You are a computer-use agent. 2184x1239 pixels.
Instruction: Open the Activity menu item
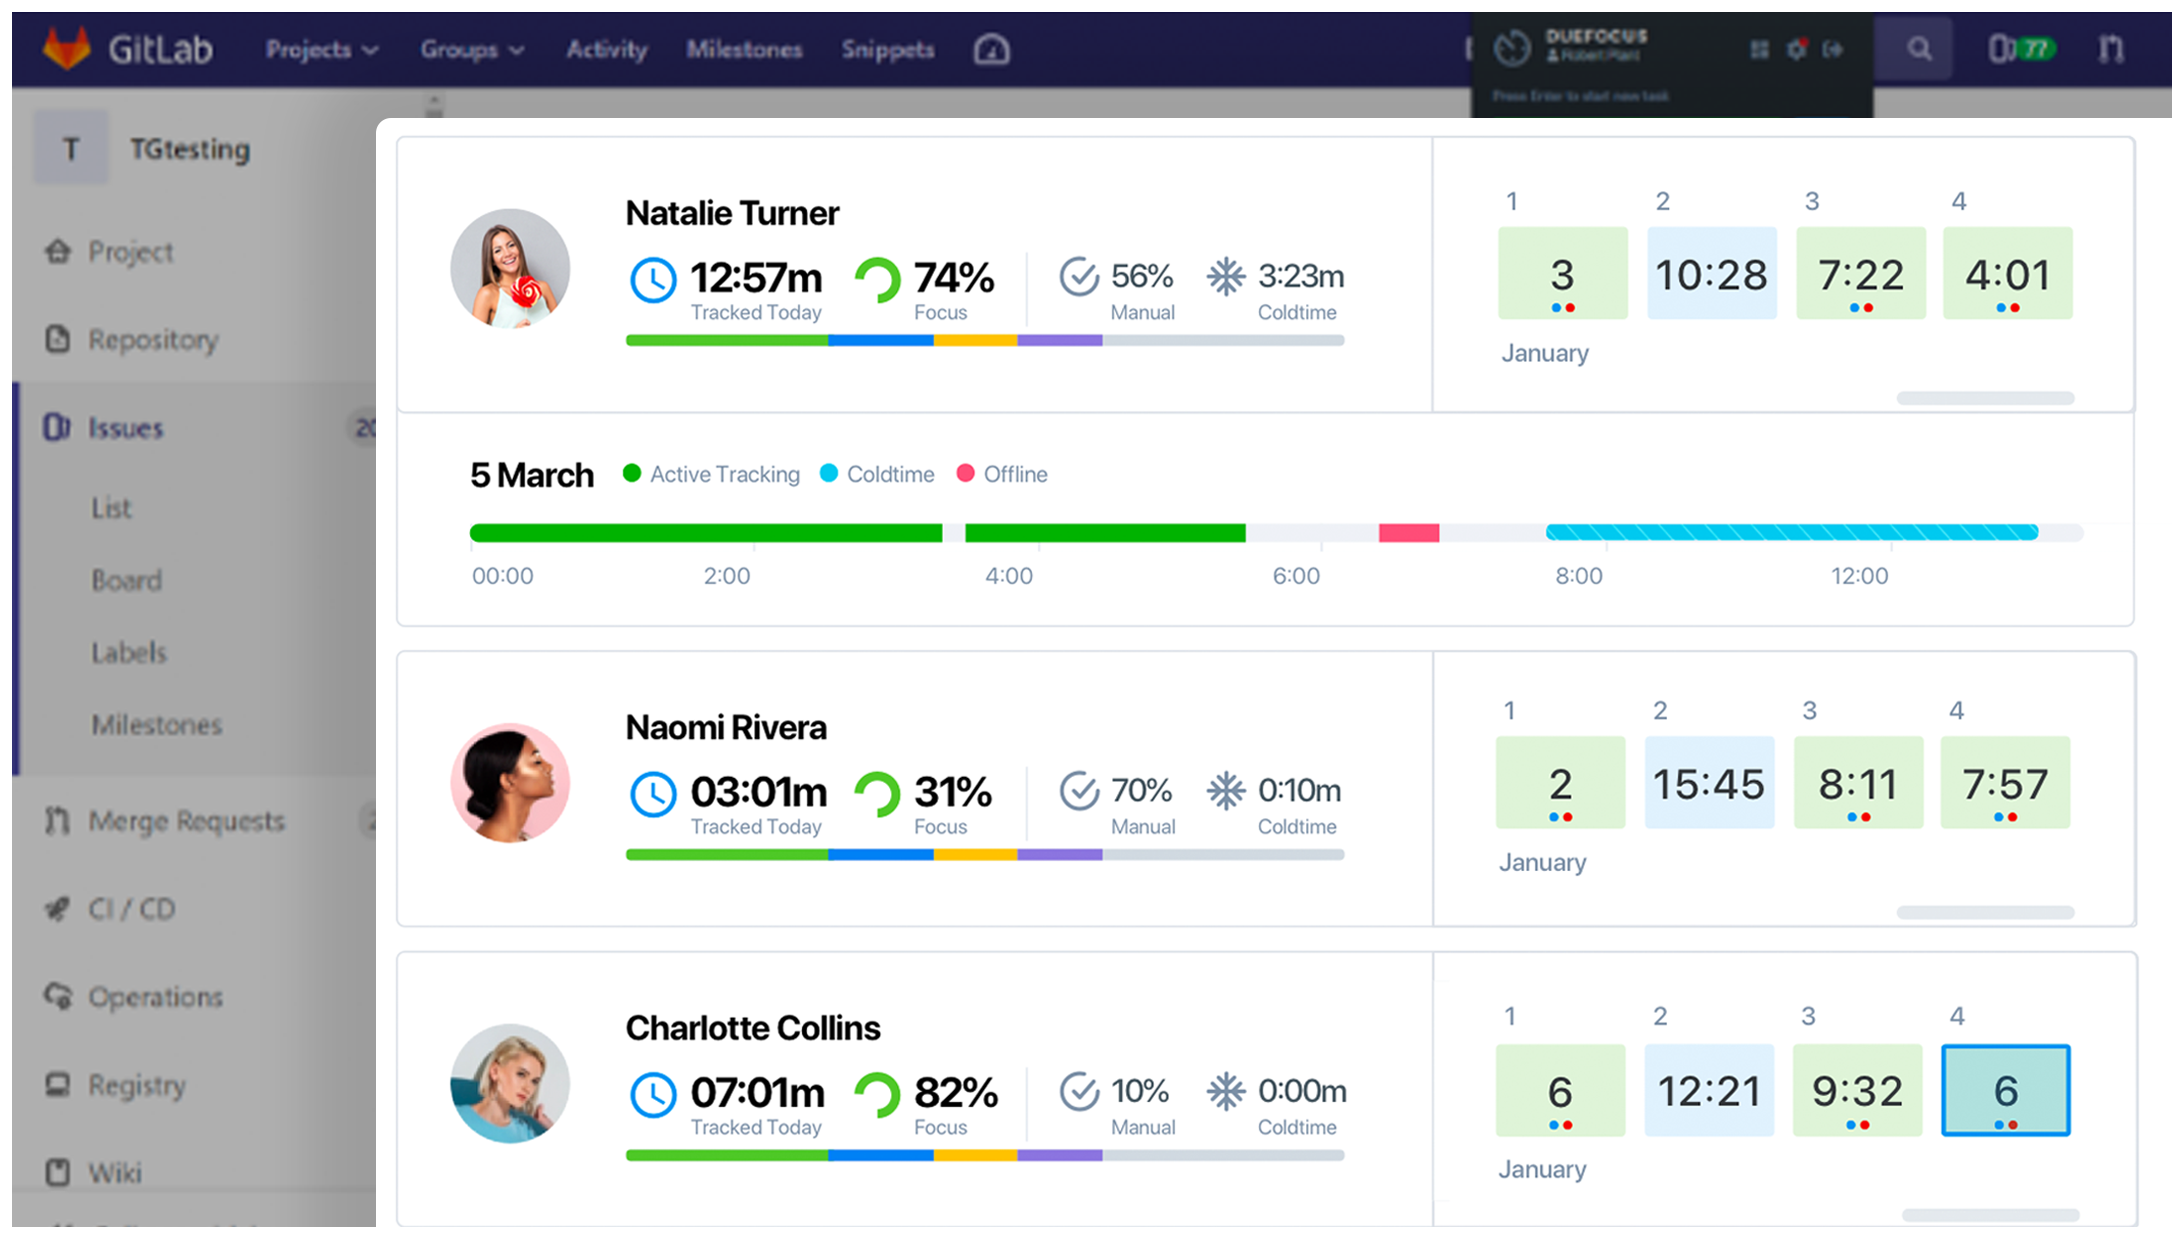coord(606,49)
